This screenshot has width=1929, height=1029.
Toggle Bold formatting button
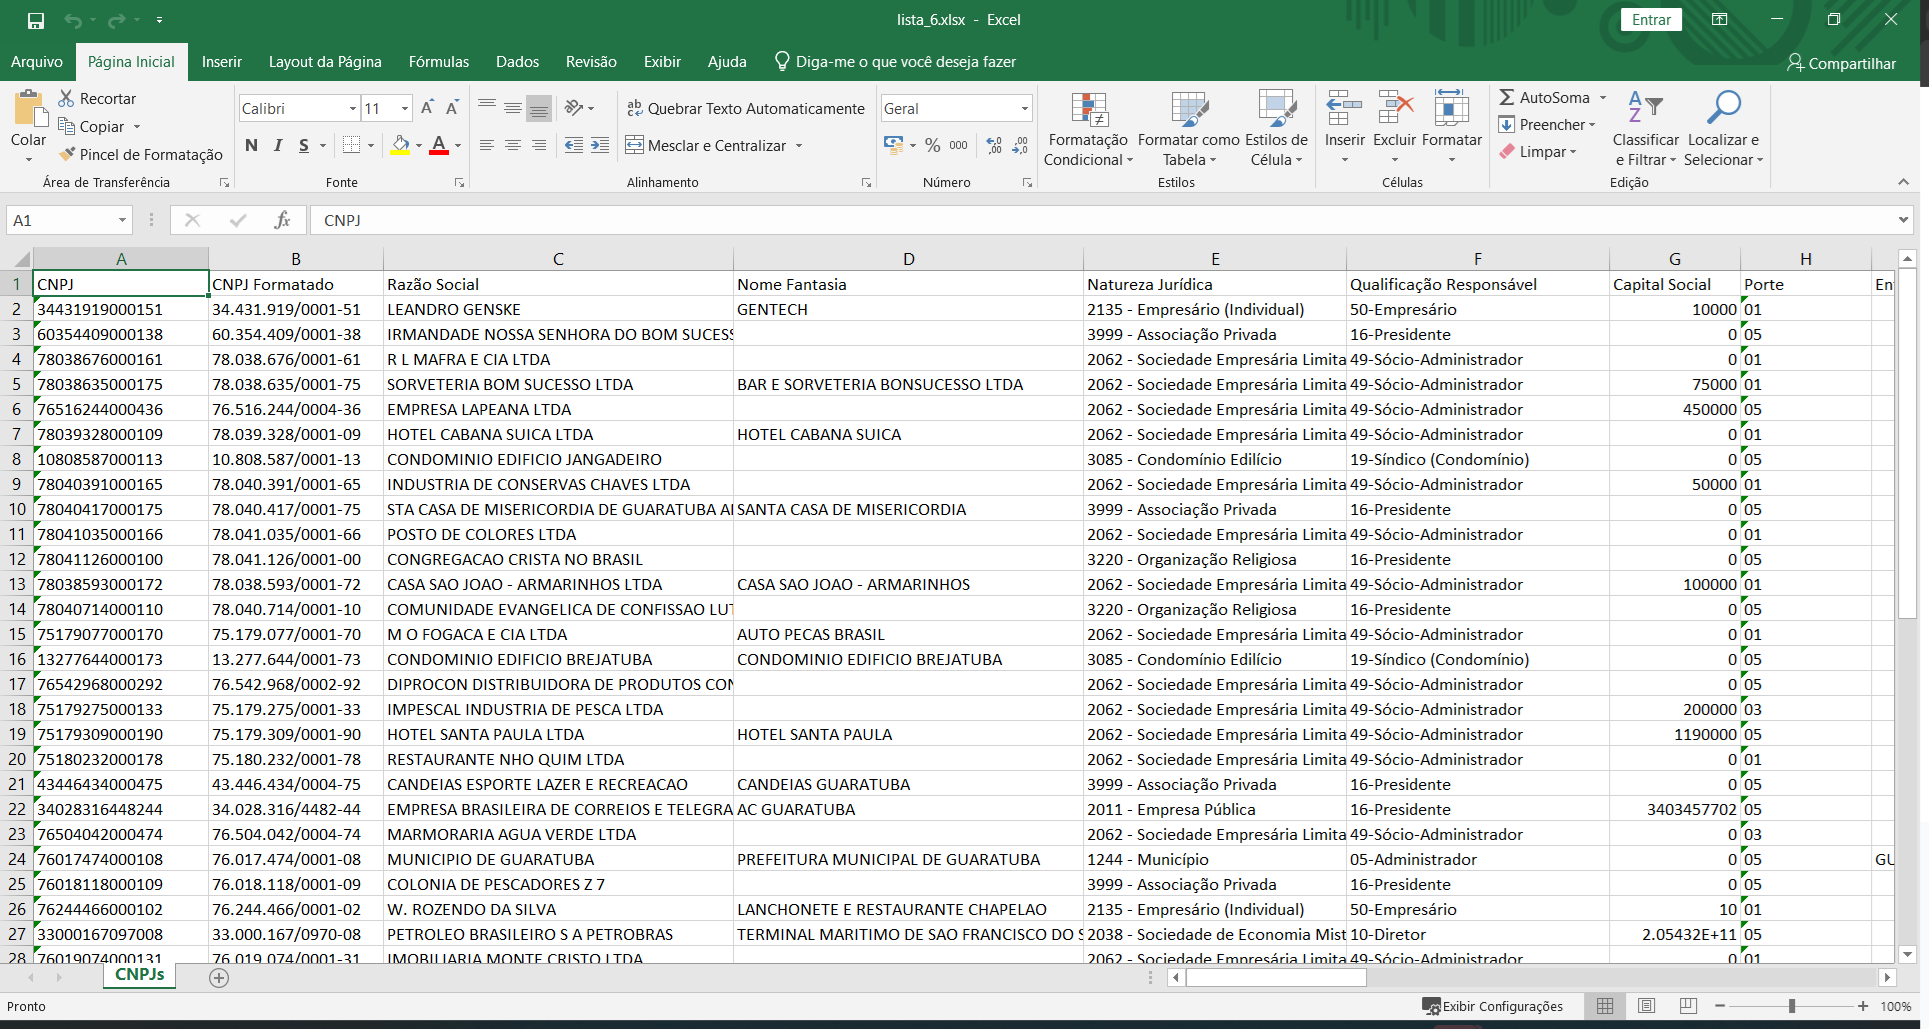click(252, 145)
